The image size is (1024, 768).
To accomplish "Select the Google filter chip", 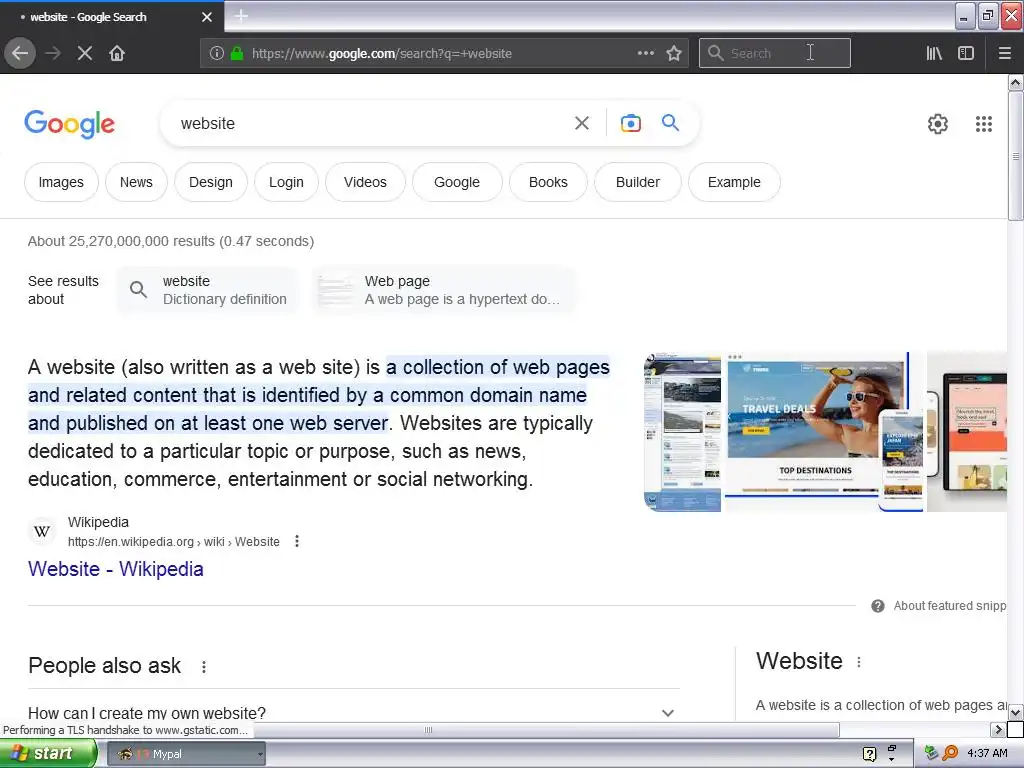I will [456, 182].
